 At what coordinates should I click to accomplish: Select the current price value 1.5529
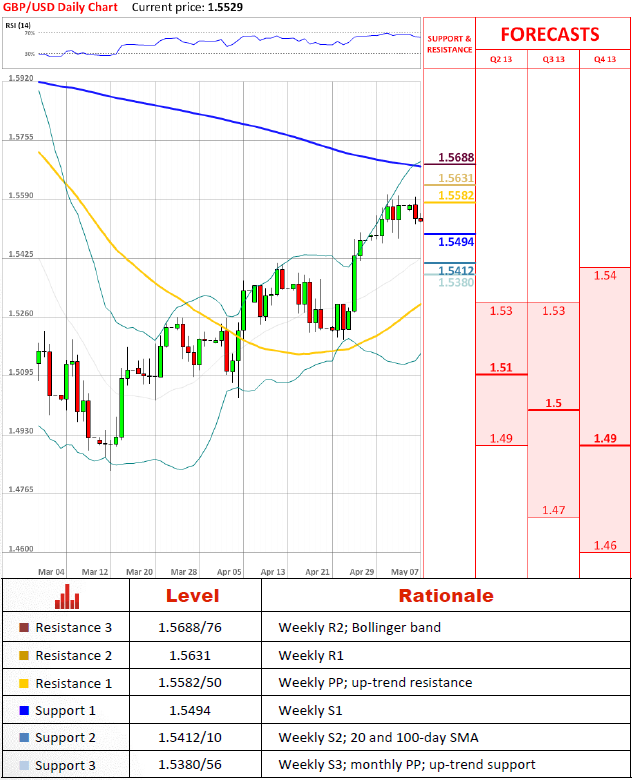click(225, 7)
